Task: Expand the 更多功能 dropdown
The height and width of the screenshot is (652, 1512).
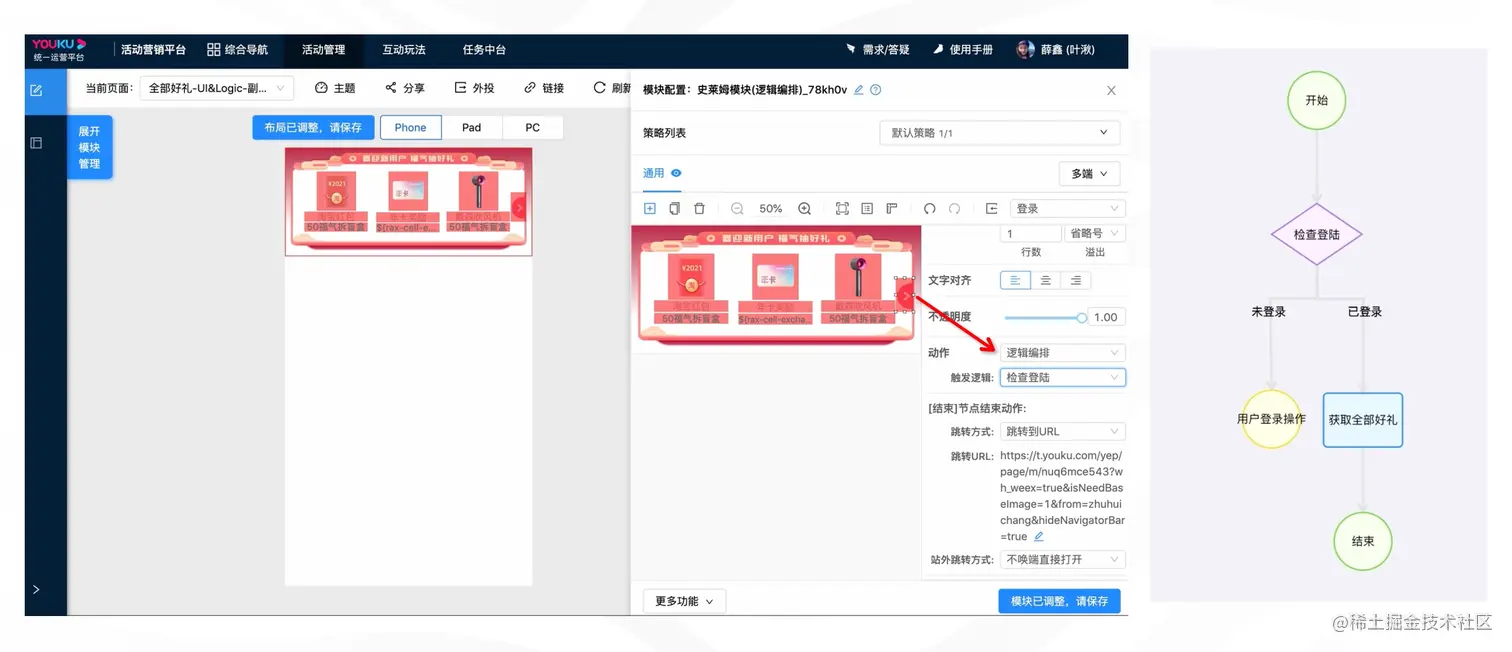Action: point(684,600)
